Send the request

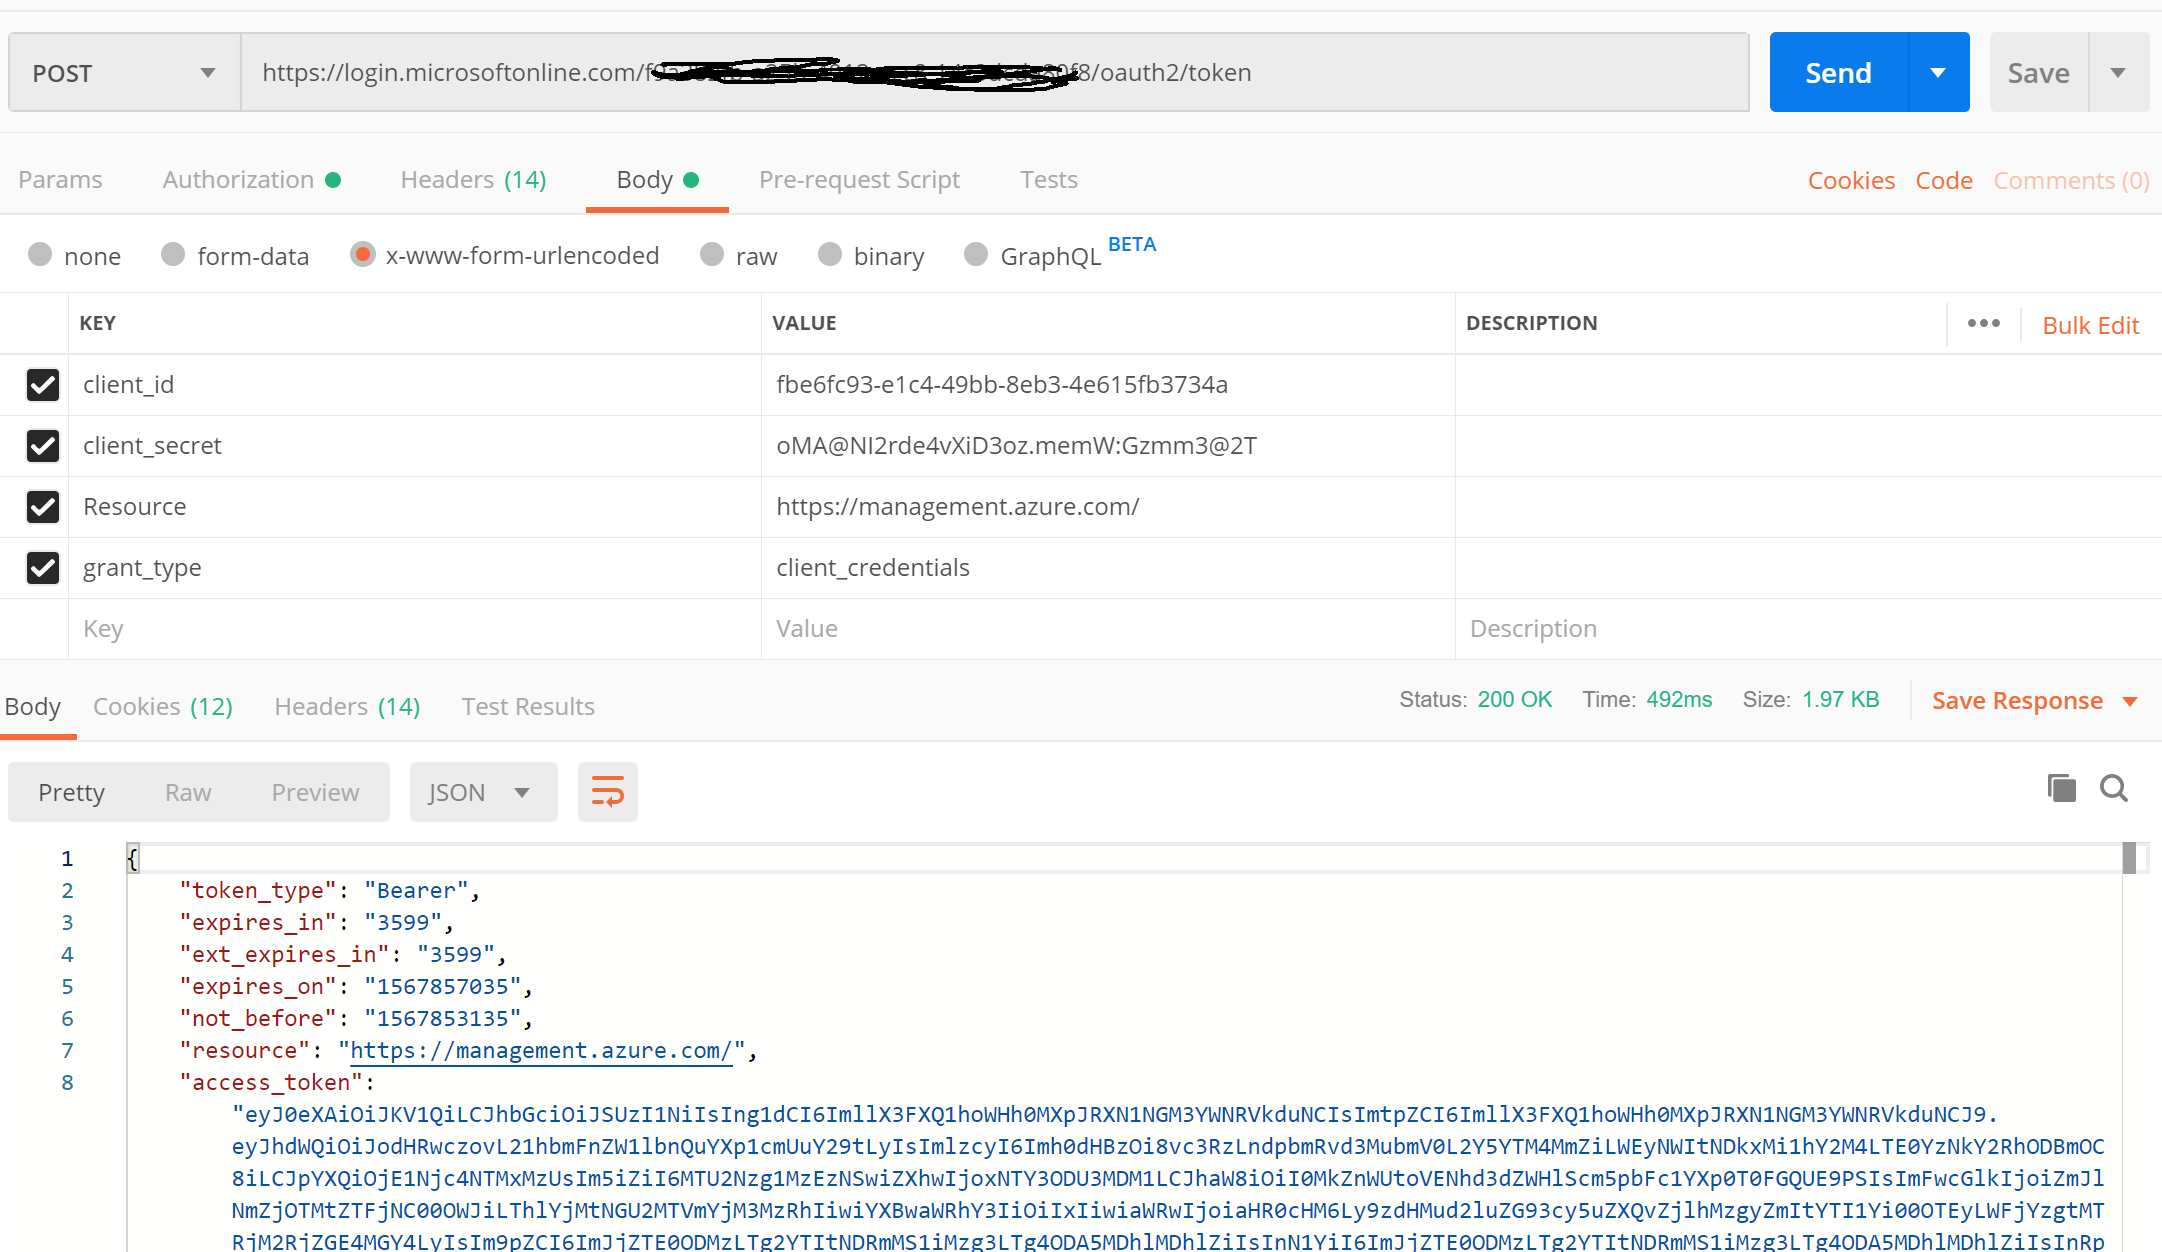[x=1837, y=71]
